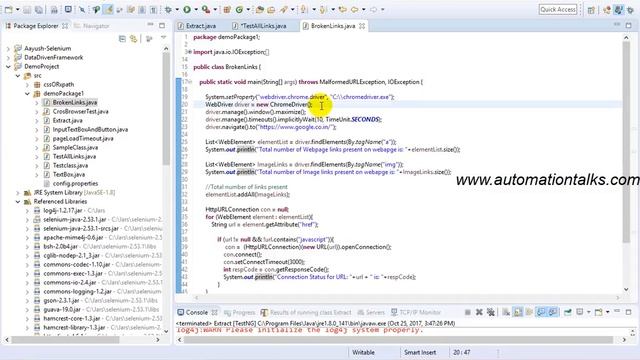640x360 pixels.
Task: Click the Forward navigation arrow icon
Action: [373, 9]
